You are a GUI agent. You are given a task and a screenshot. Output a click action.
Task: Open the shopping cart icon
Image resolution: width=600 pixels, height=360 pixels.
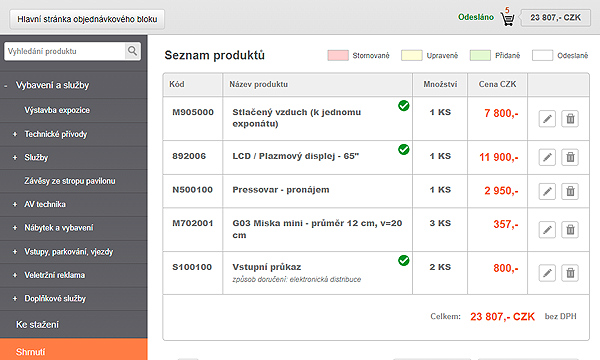(x=507, y=19)
